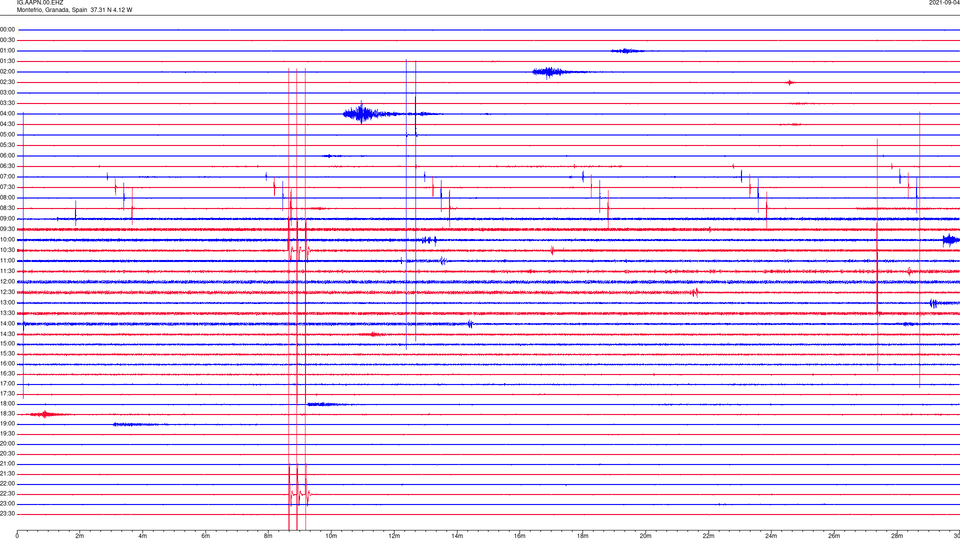
Task: Click the 26m tick label on x-axis
Action: tap(834, 536)
